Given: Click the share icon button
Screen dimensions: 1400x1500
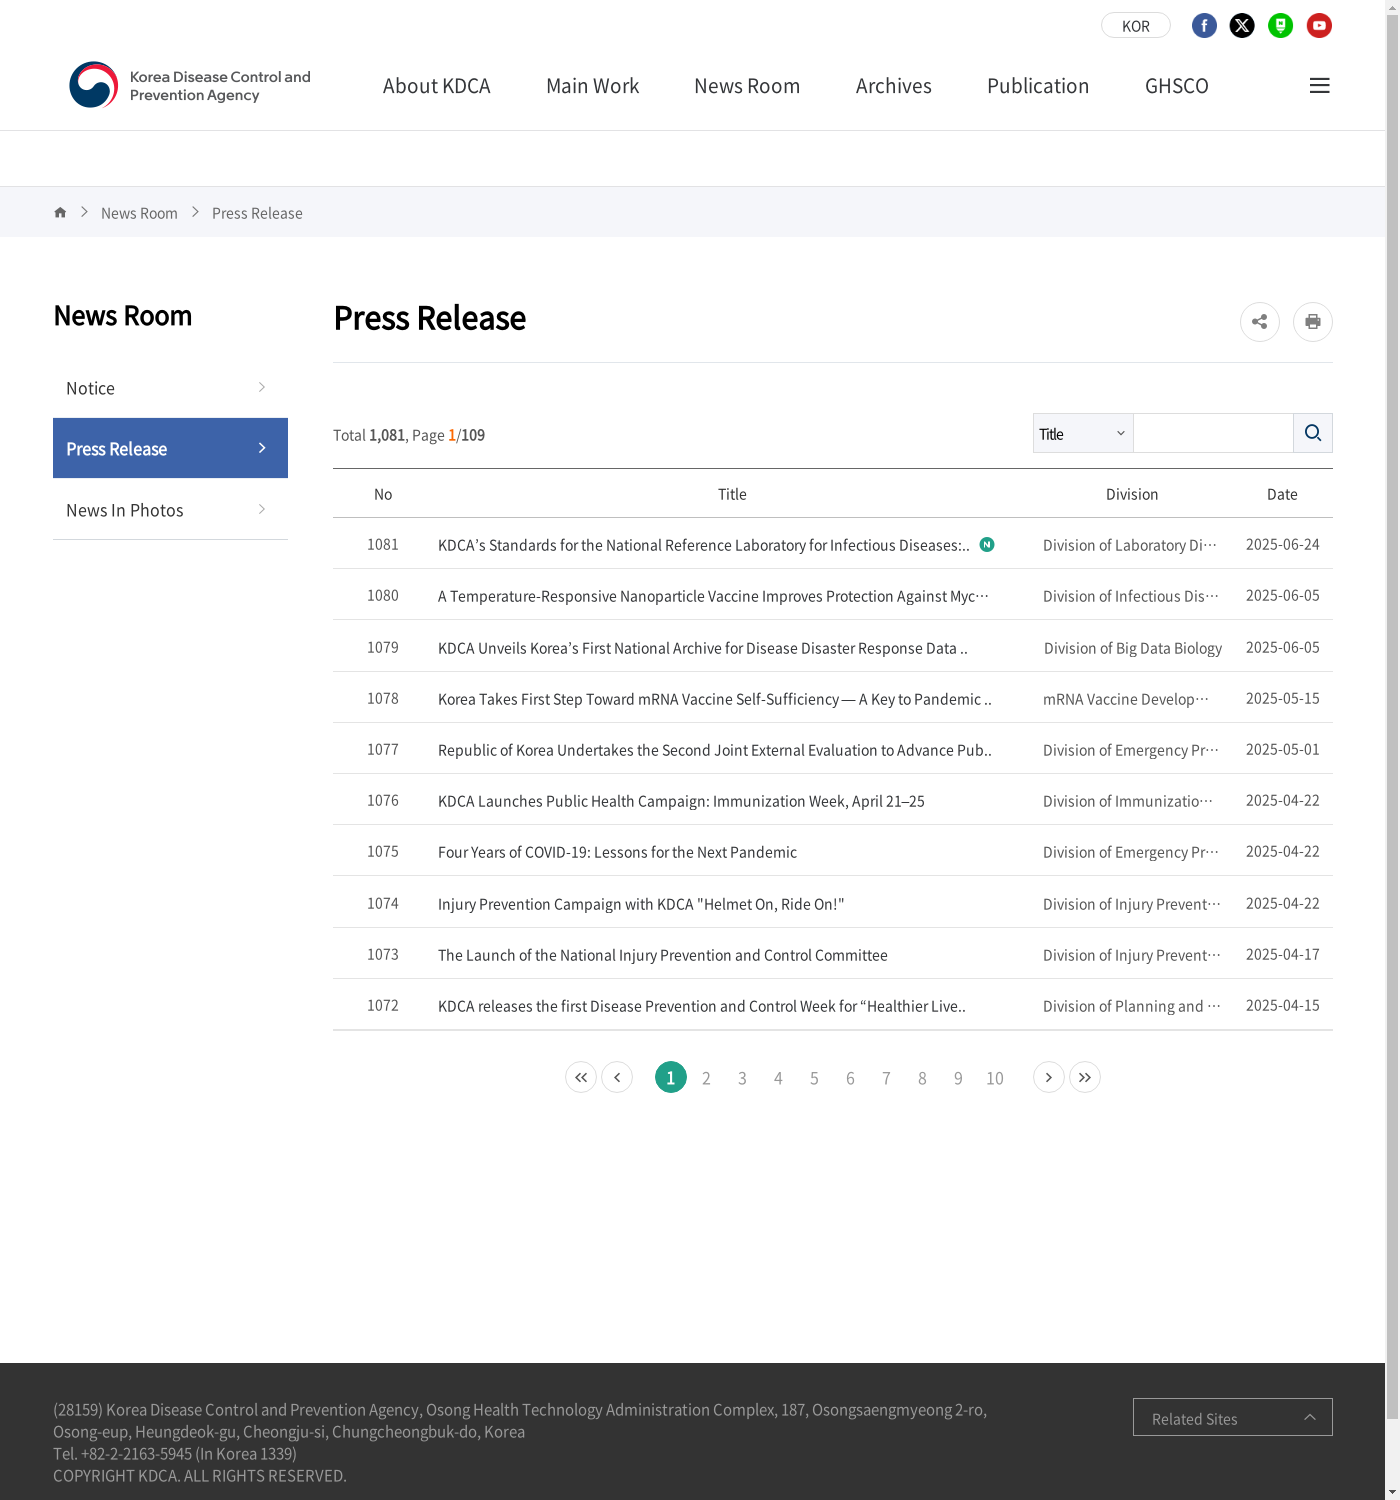Looking at the screenshot, I should click(1259, 322).
